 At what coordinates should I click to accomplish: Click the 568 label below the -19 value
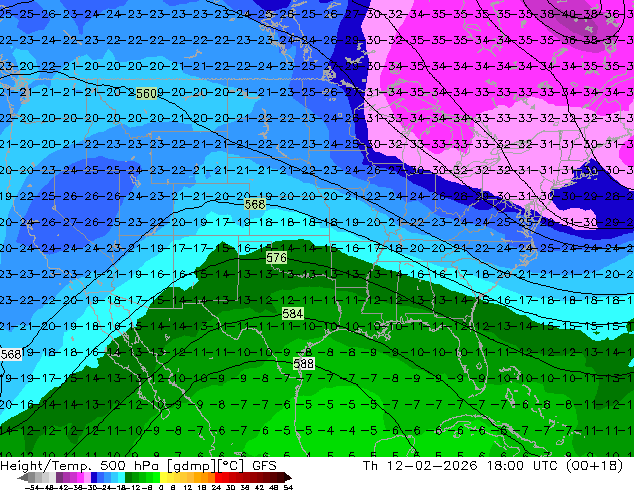point(255,204)
